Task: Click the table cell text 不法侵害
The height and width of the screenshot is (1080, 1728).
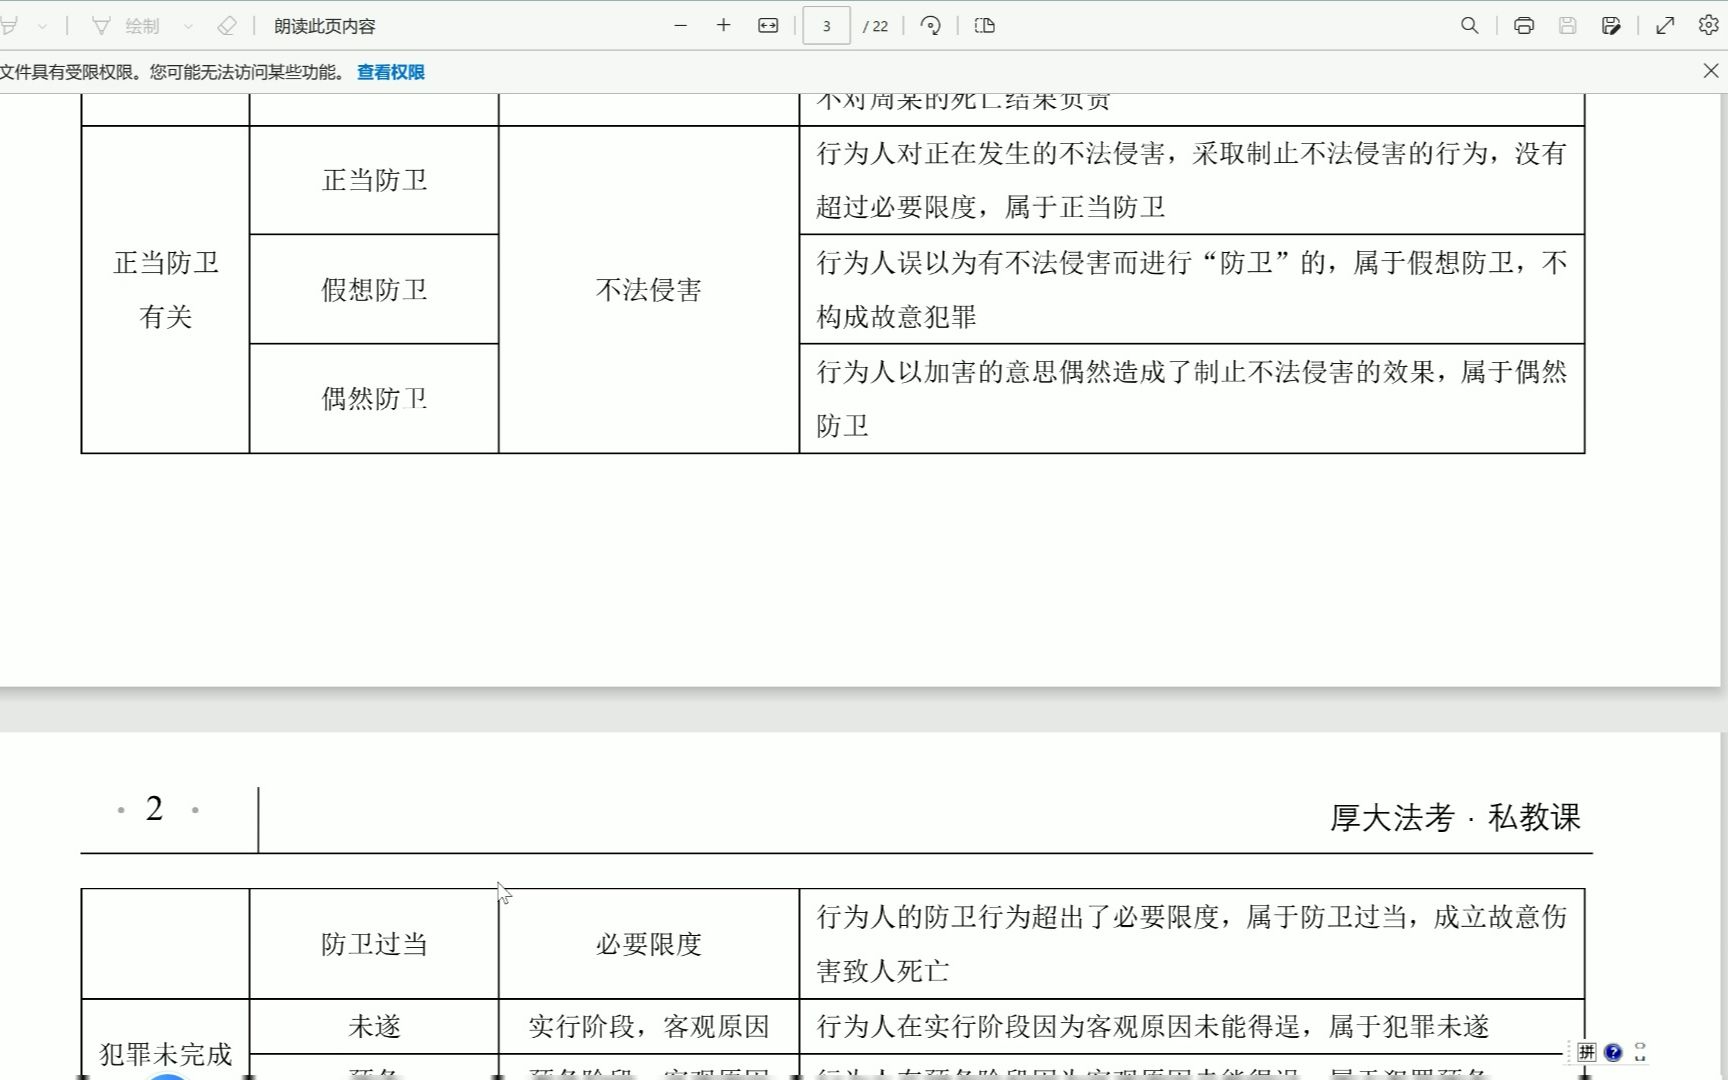Action: [x=649, y=290]
